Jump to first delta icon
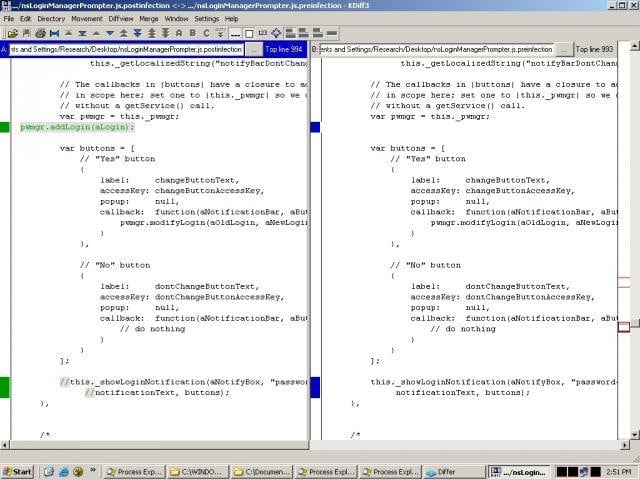Screen dimensions: 640x480 click(x=69, y=33)
